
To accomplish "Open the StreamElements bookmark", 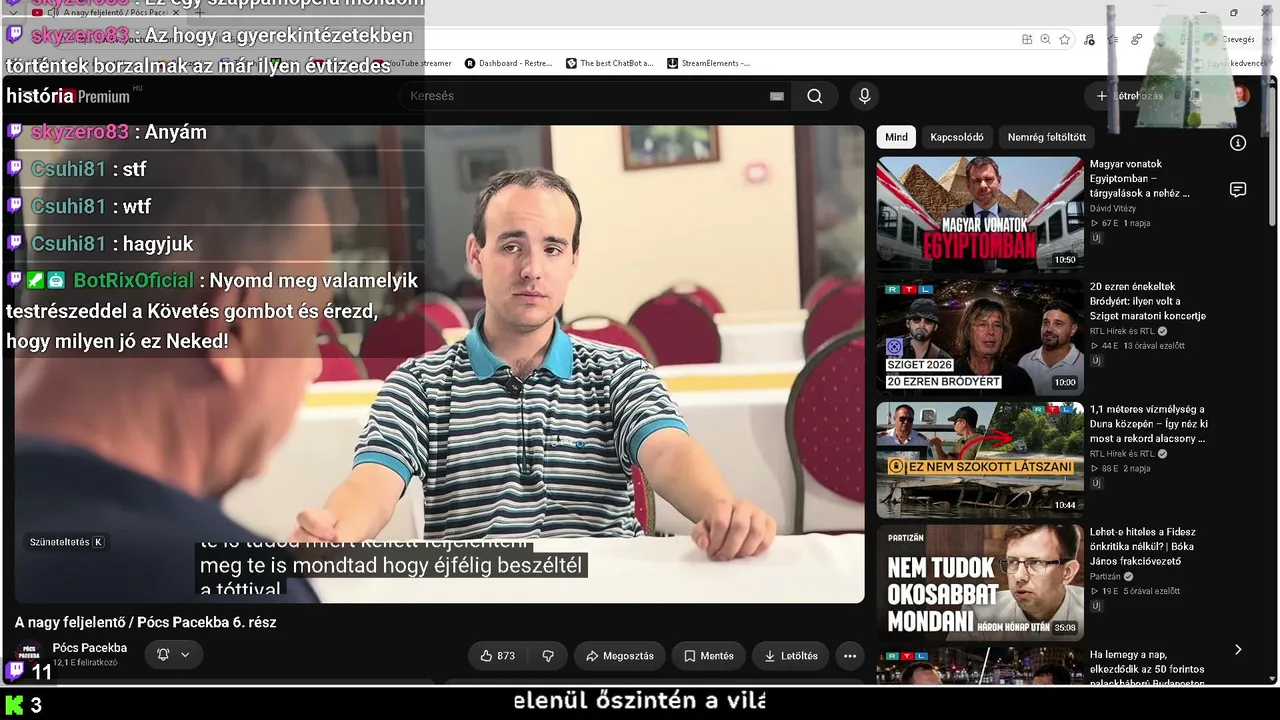I will (x=708, y=63).
